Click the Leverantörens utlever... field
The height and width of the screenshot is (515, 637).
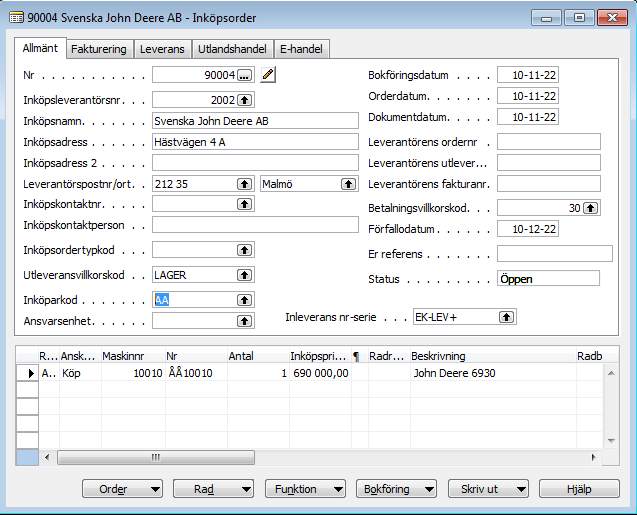click(548, 163)
